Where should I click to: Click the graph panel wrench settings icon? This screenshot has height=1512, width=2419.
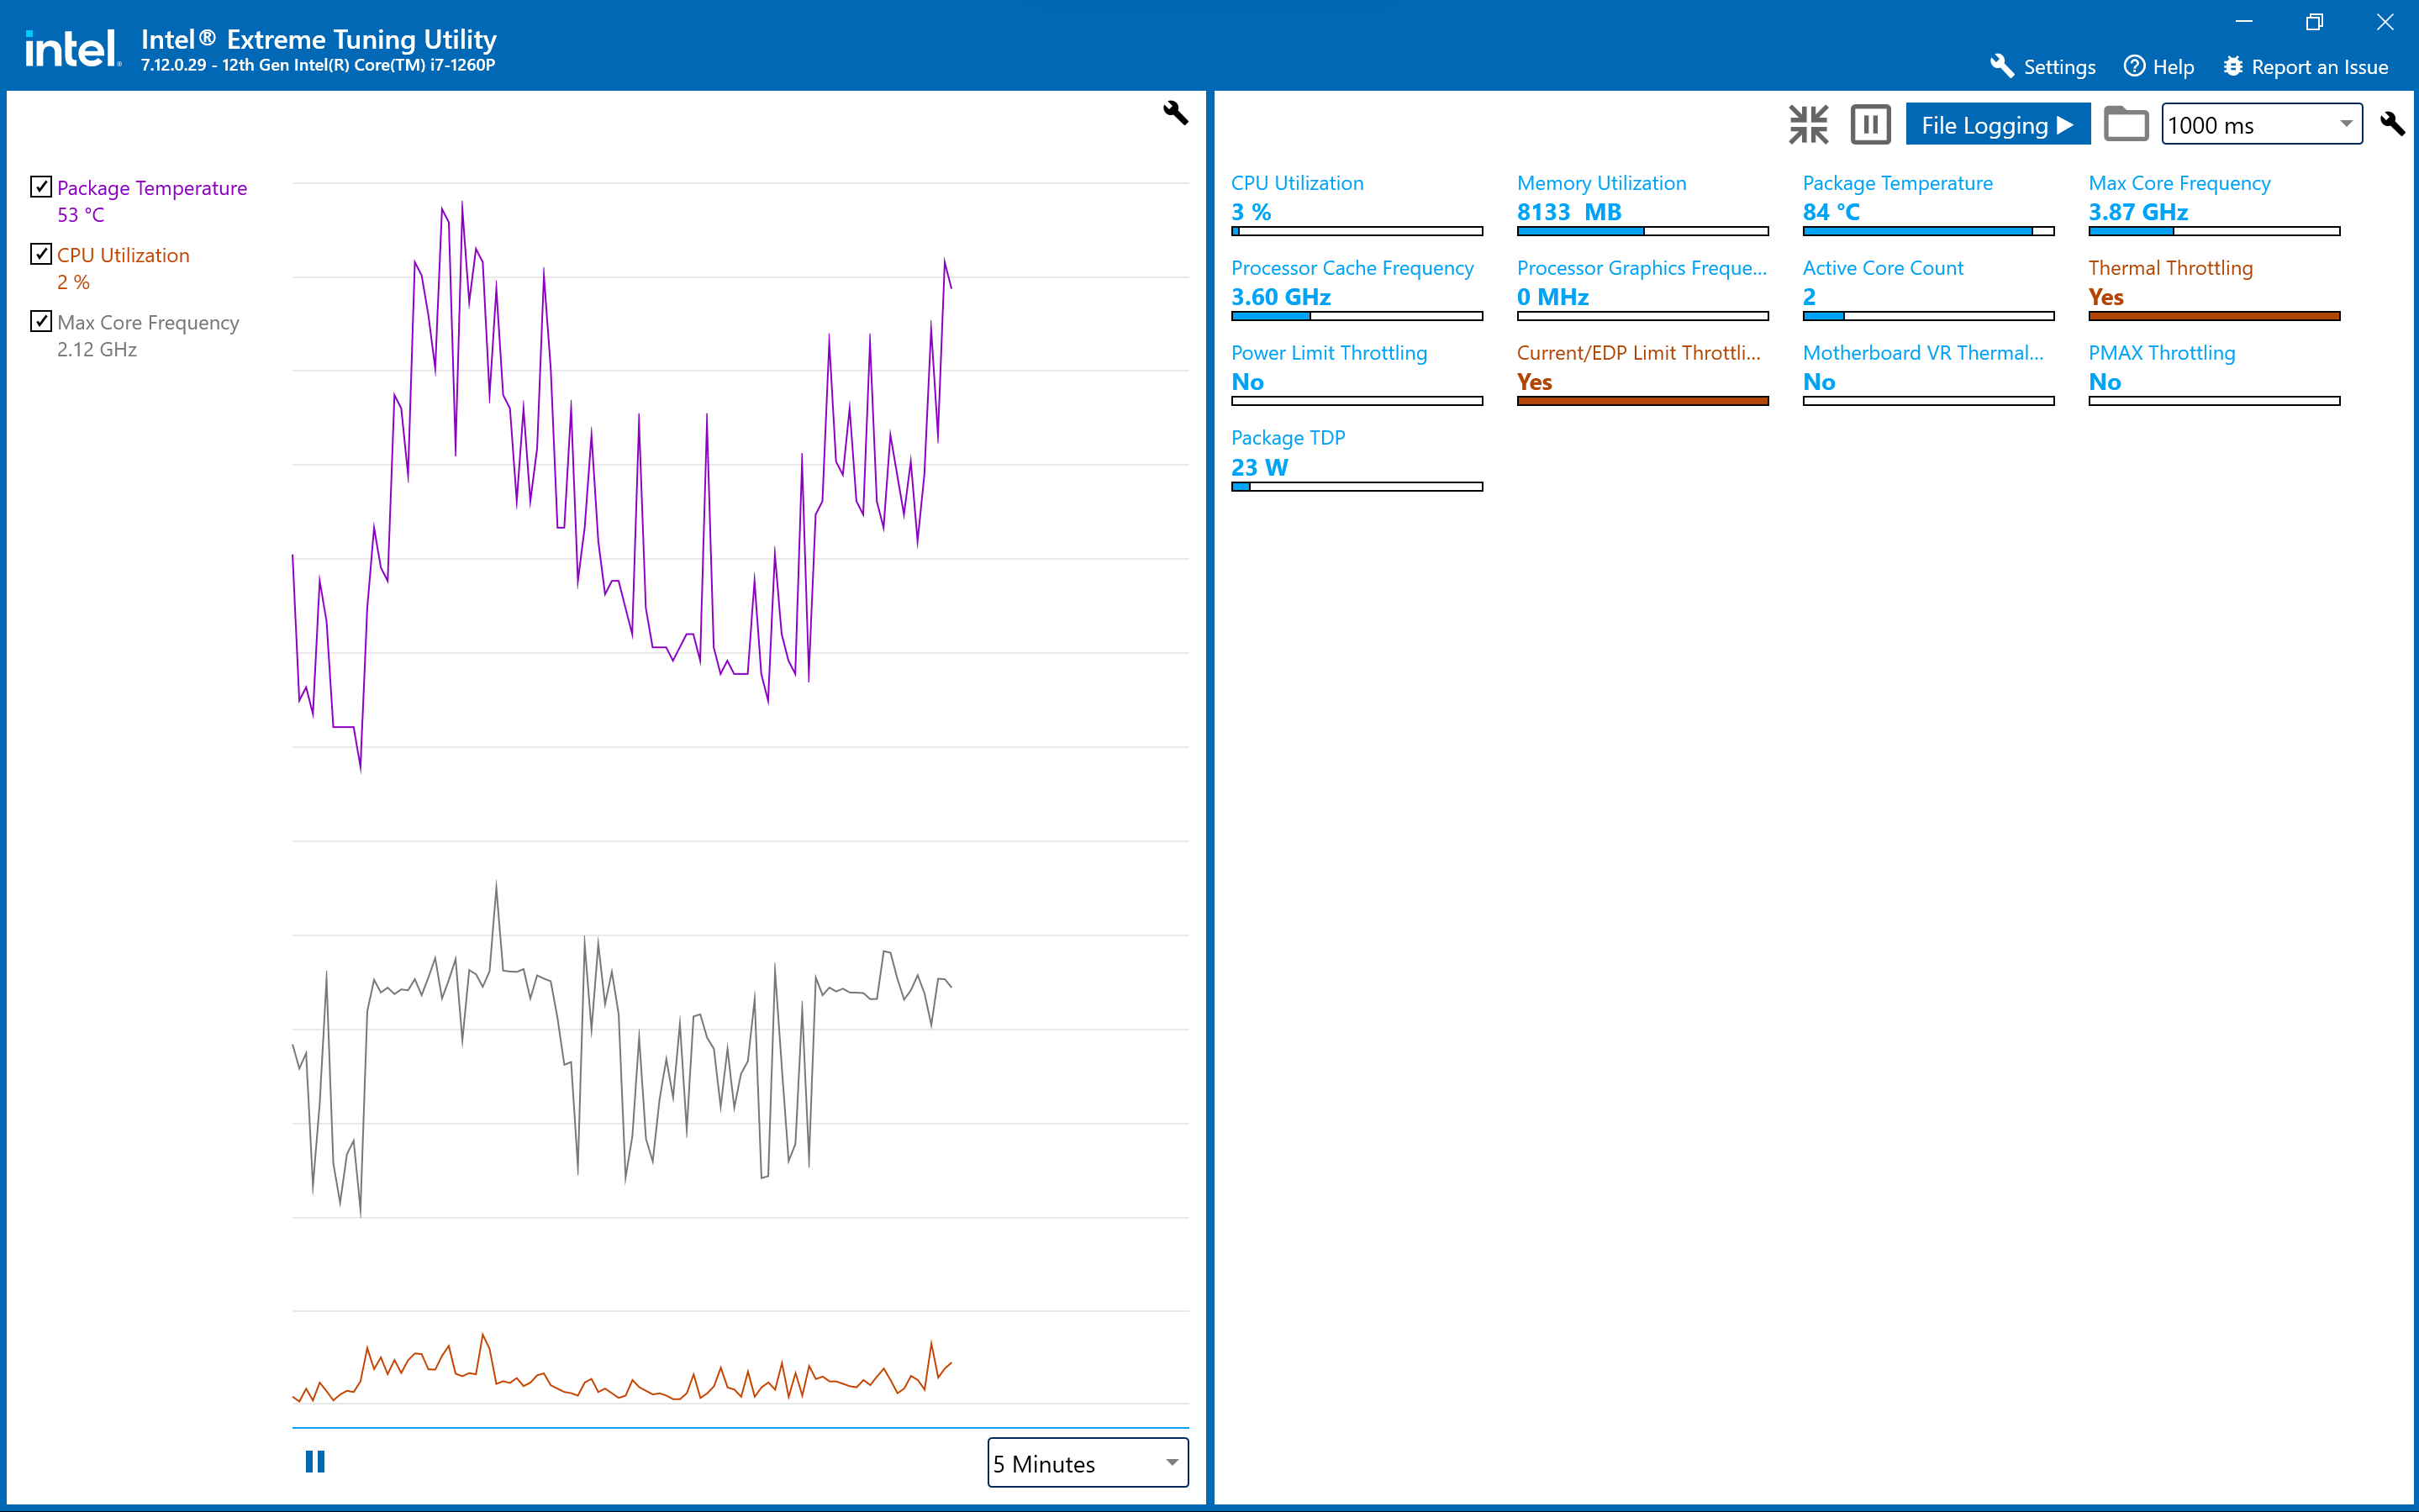tap(1175, 112)
